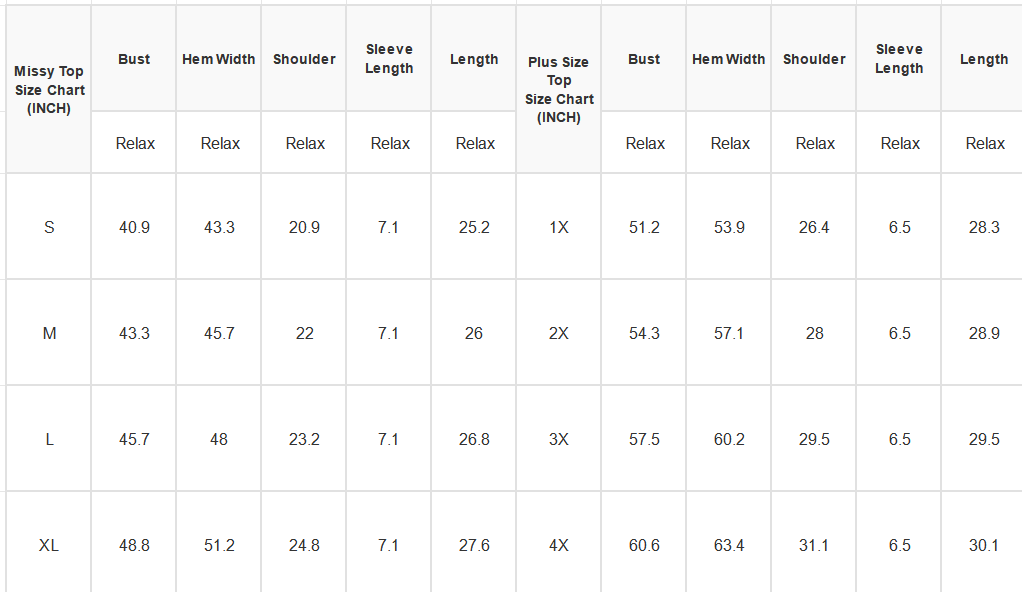The image size is (1022, 592).
Task: Click the 3X plus size label
Action: click(559, 439)
